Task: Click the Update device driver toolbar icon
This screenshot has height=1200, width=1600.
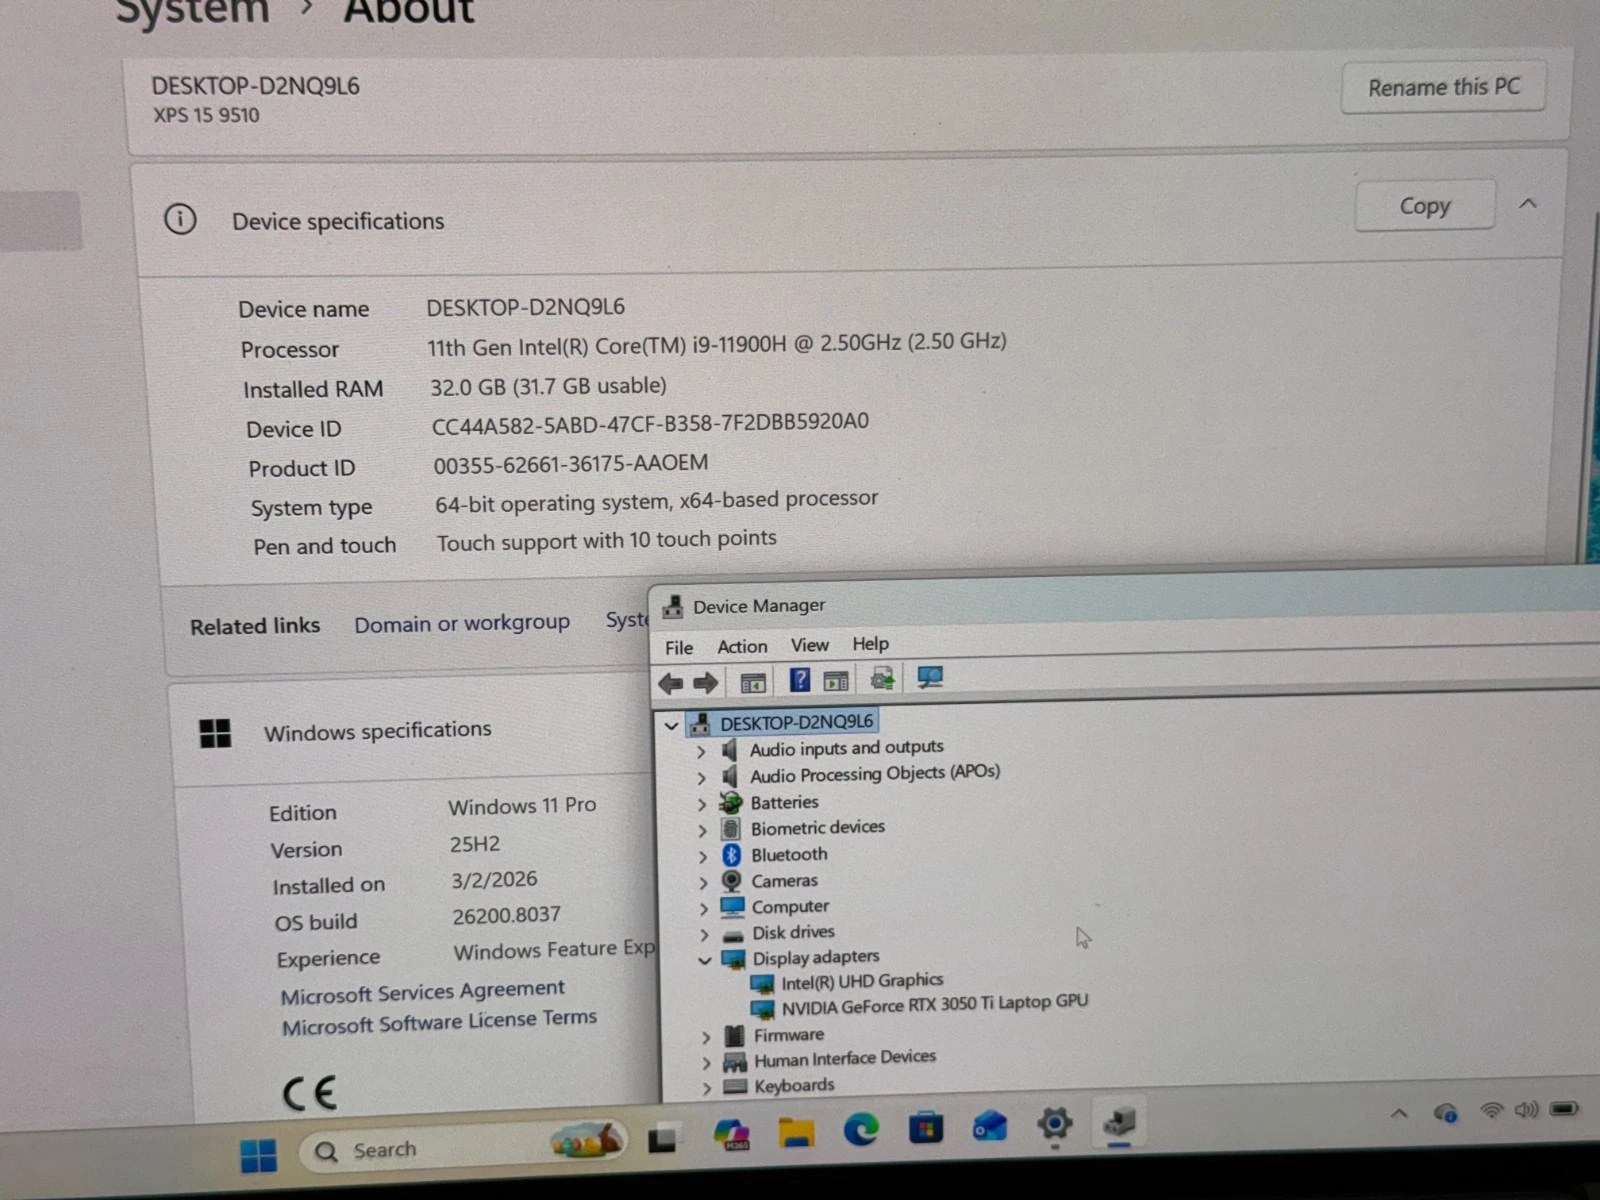Action: (x=882, y=680)
